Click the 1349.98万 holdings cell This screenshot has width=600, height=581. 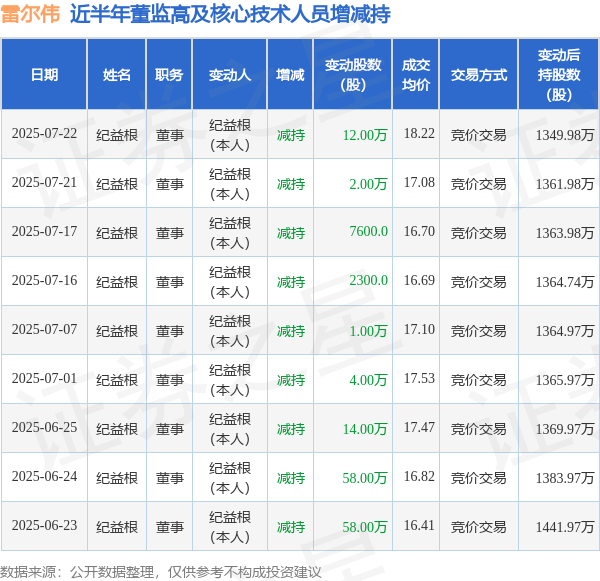[565, 135]
